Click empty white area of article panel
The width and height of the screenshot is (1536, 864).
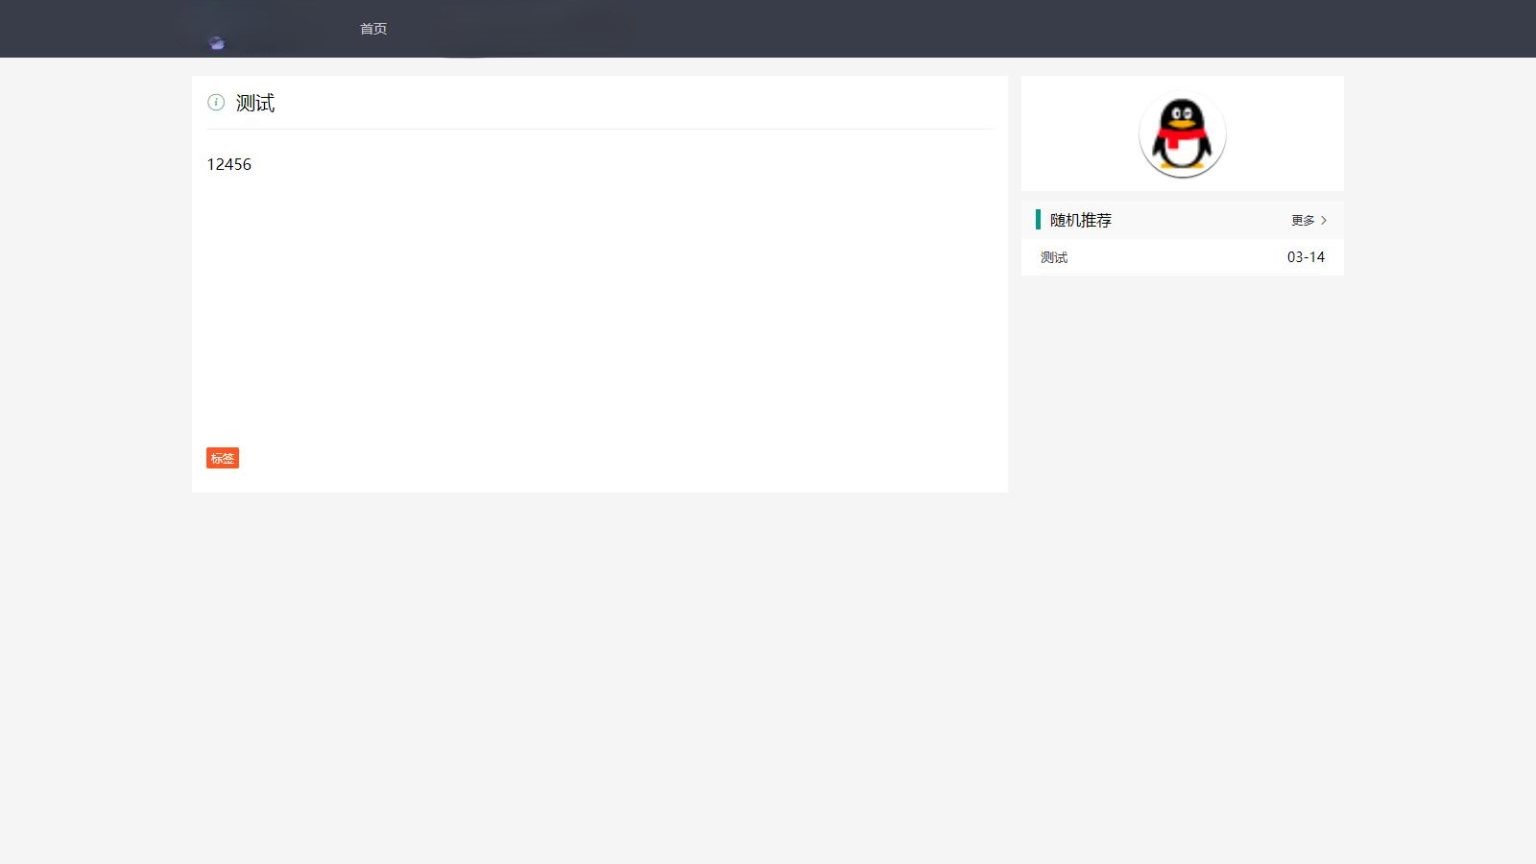point(600,310)
